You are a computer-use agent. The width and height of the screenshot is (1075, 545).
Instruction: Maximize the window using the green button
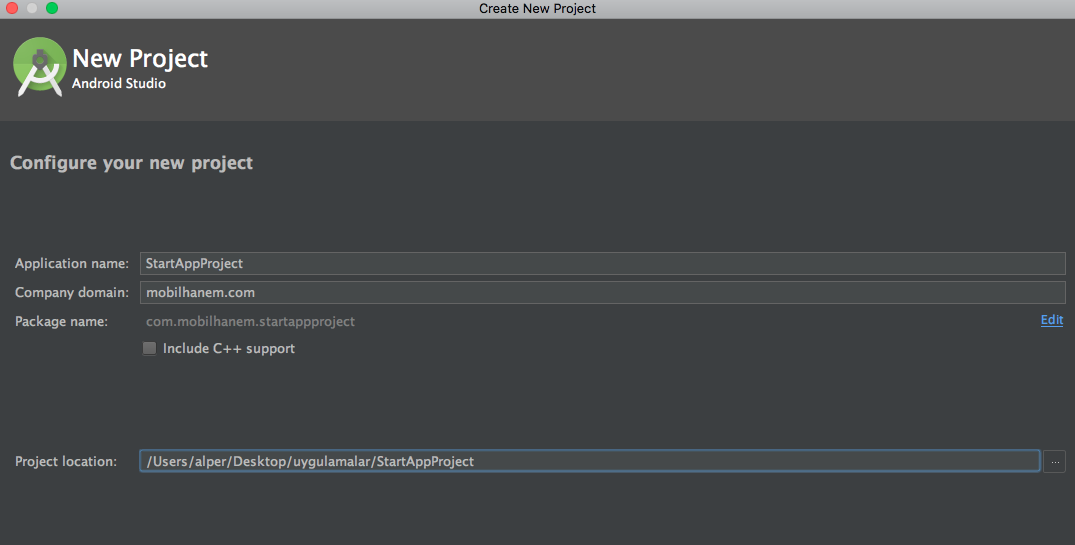click(x=52, y=8)
